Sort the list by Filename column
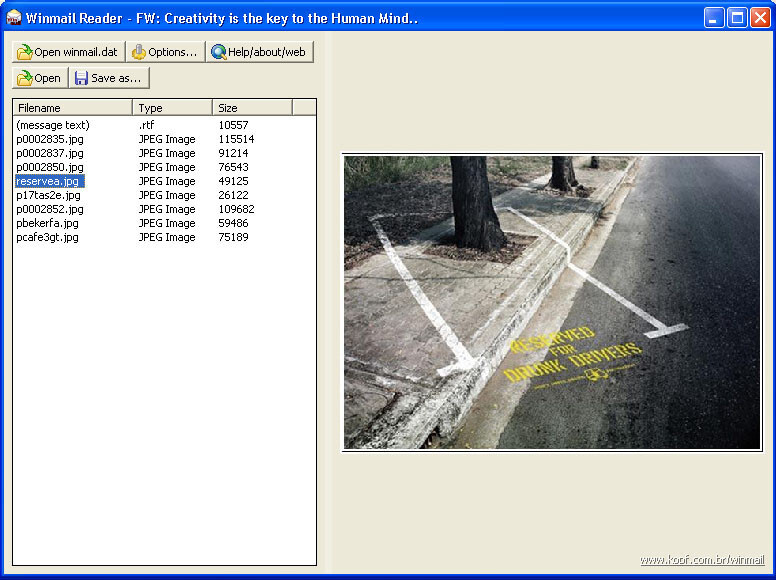This screenshot has height=580, width=776. pos(72,107)
